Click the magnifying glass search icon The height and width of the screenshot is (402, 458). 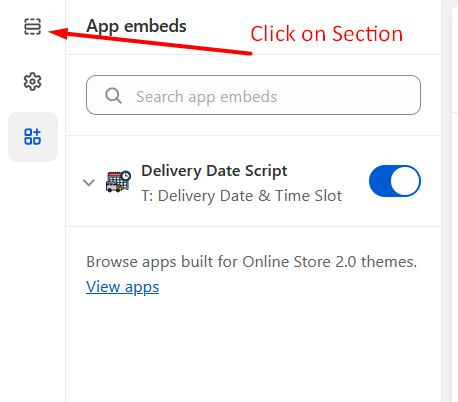(x=113, y=96)
